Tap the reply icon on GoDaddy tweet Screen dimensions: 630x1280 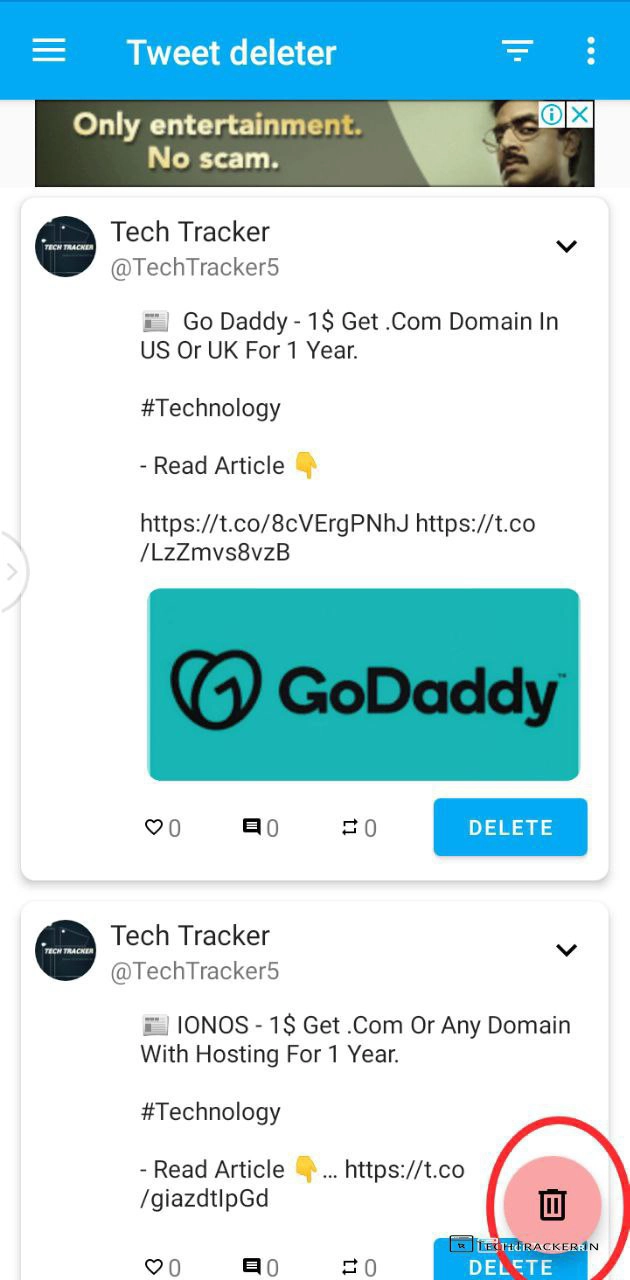[252, 827]
